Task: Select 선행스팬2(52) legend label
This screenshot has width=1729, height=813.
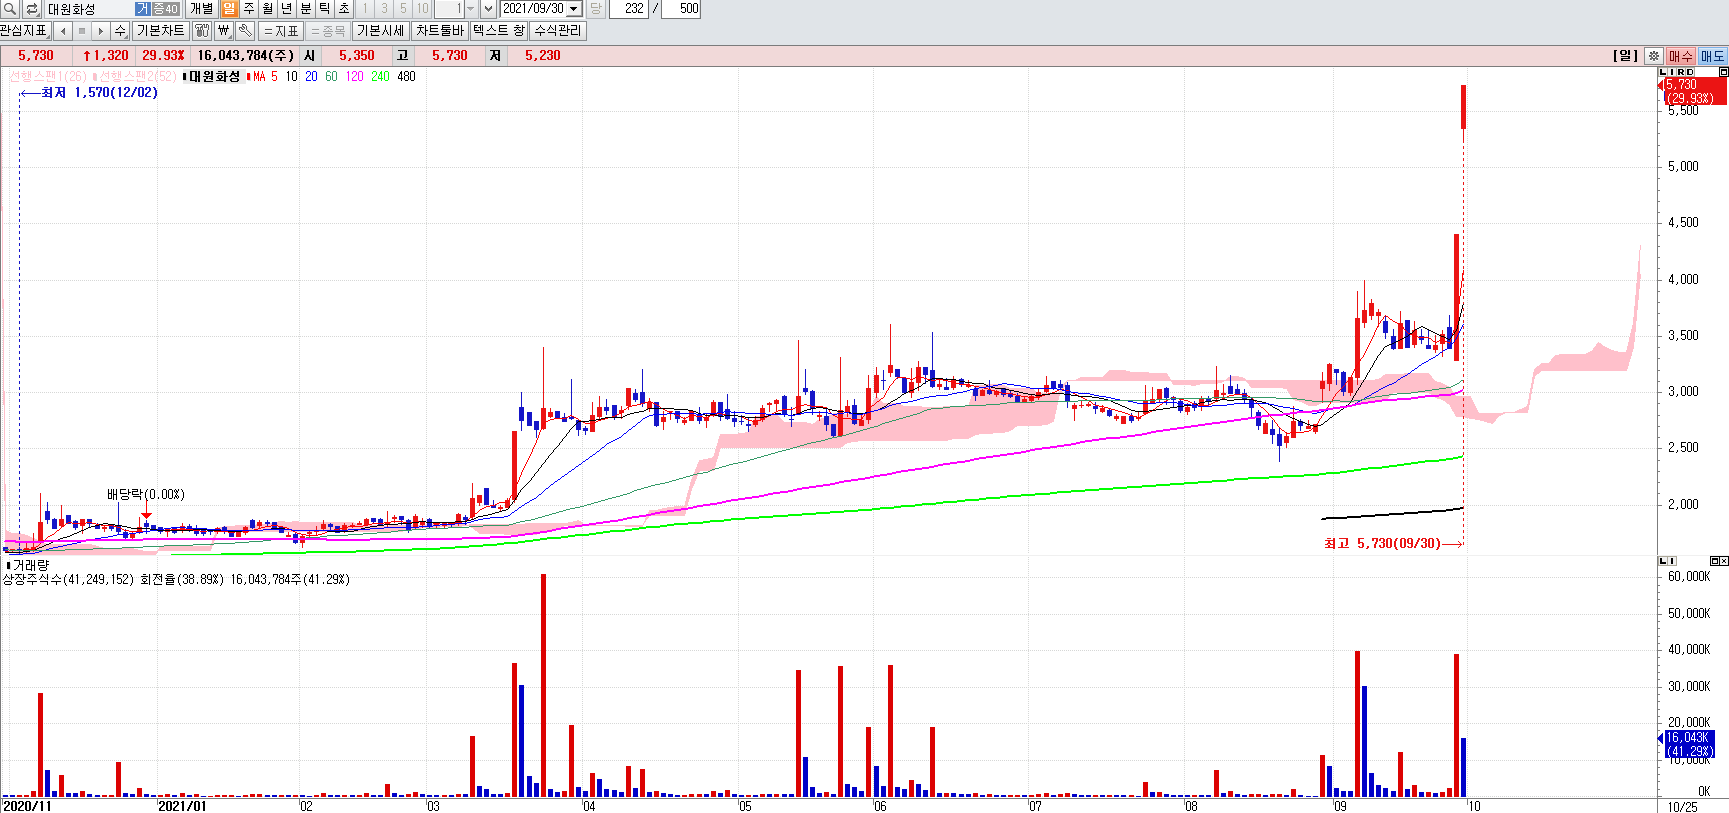Action: point(137,76)
